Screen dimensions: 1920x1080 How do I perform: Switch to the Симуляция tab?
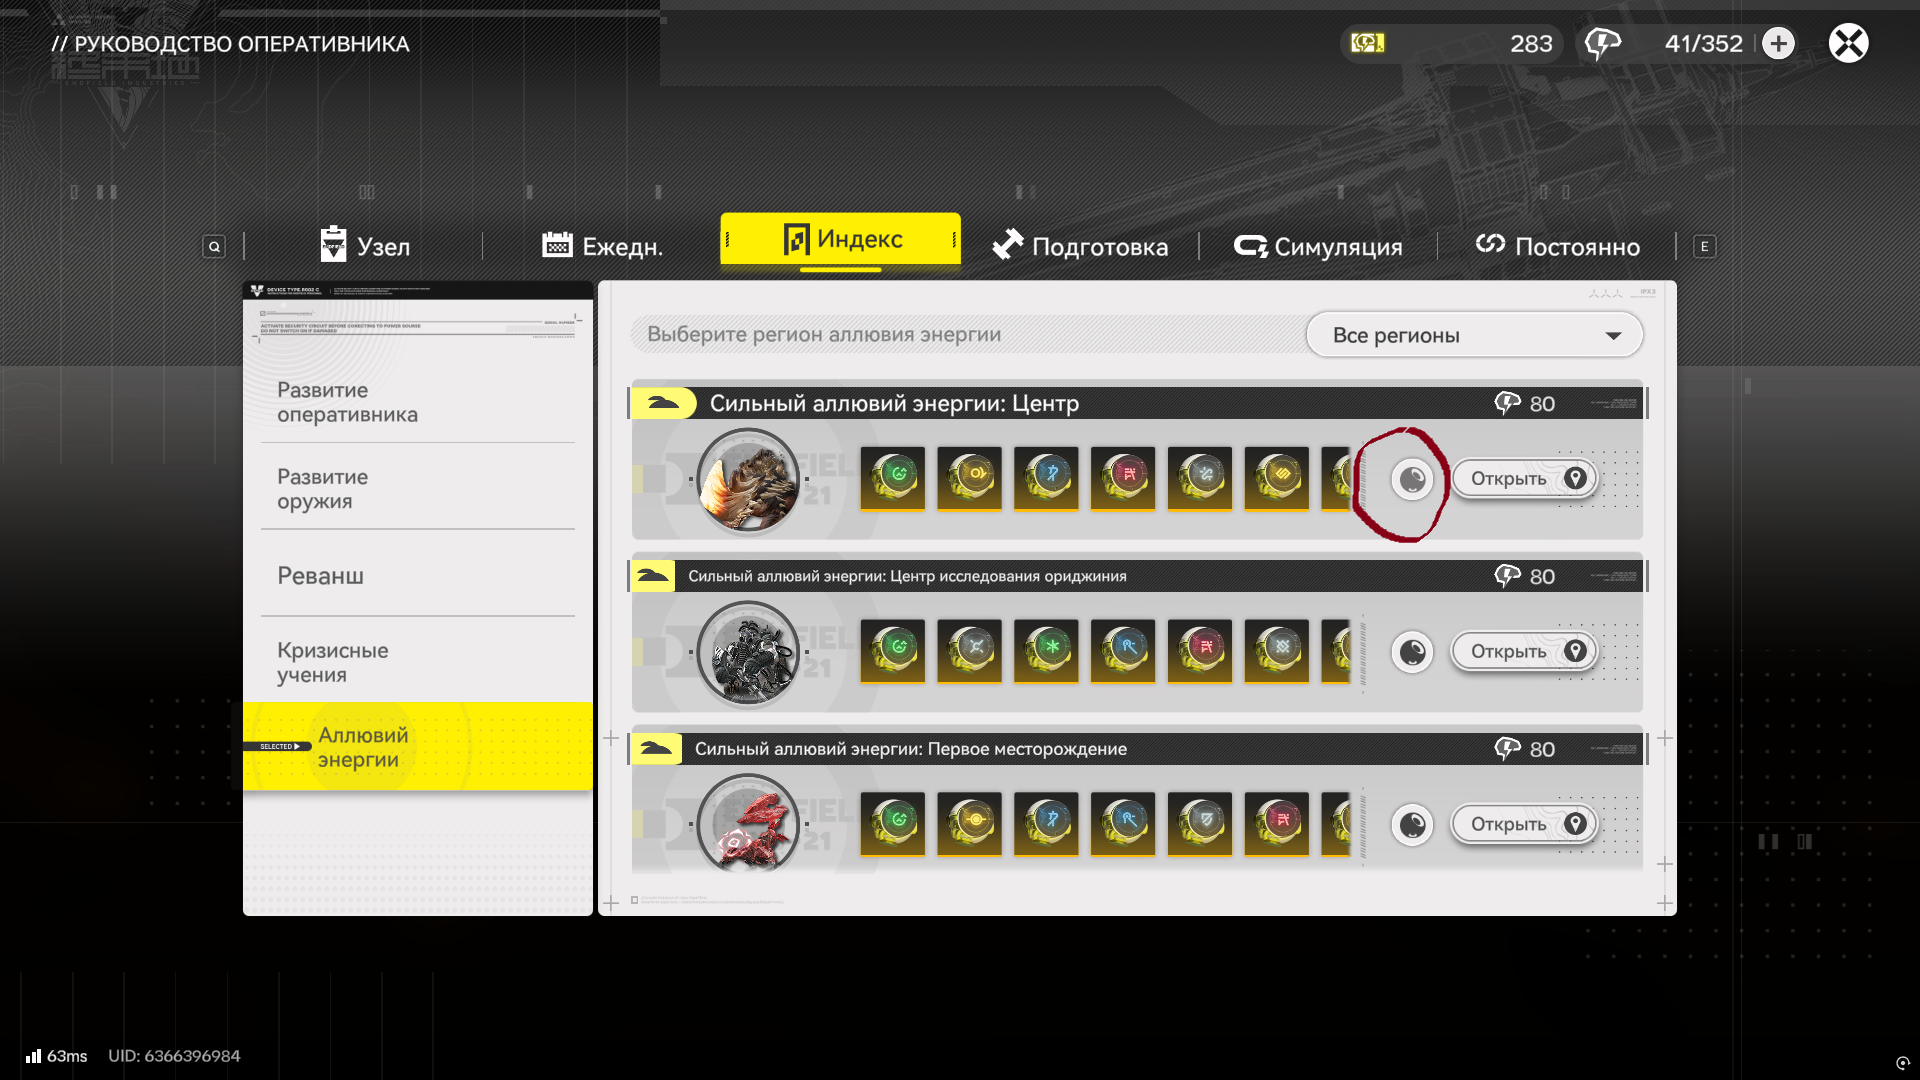pyautogui.click(x=1318, y=246)
